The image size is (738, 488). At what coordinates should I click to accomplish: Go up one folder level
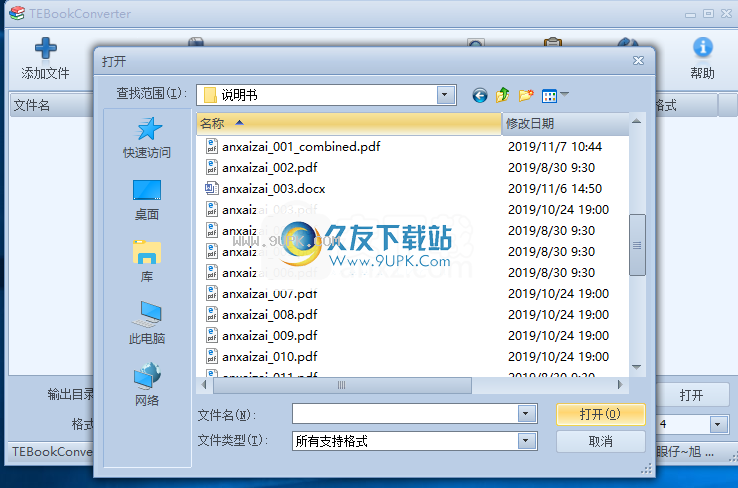click(503, 96)
